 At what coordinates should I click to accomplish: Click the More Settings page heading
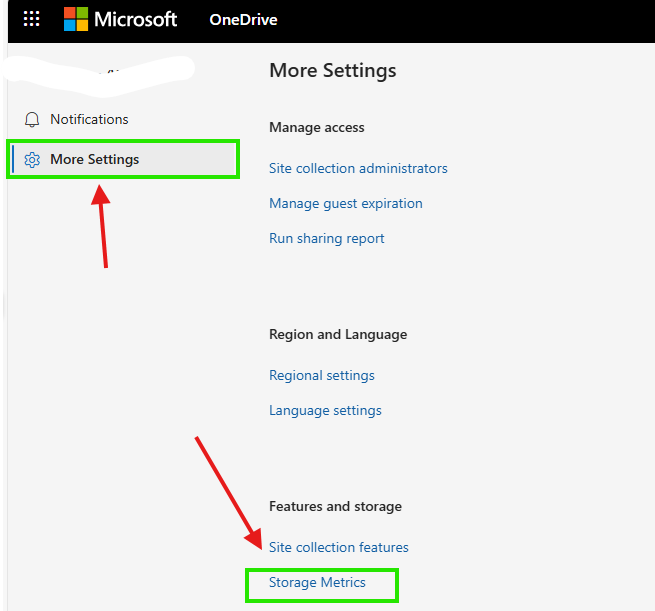pos(333,71)
